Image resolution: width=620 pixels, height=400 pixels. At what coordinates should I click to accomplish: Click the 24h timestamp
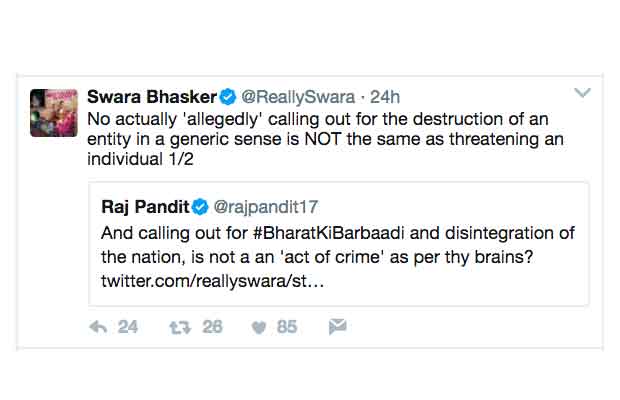coord(385,97)
